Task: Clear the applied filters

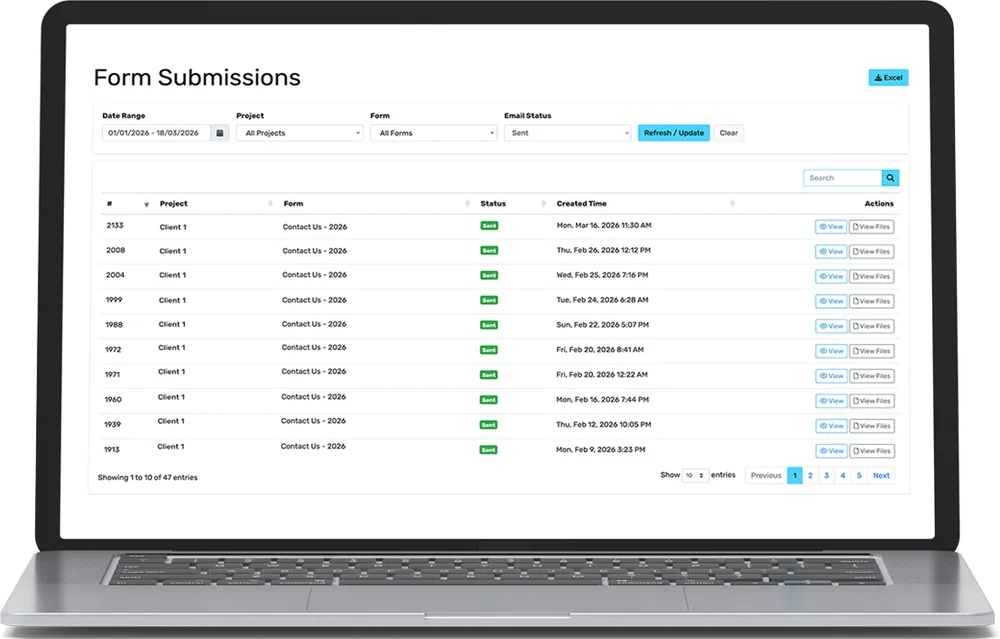Action: click(728, 133)
